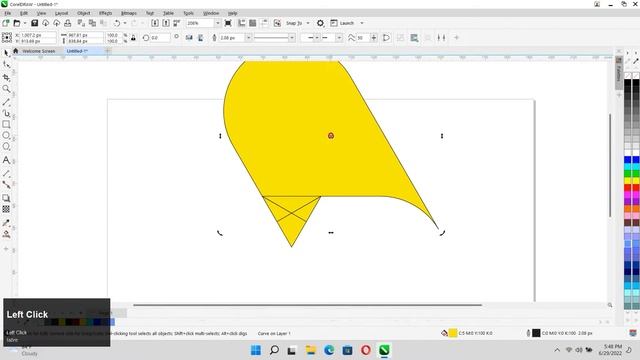Open the Options gear icon
The image size is (640, 360).
pyautogui.click(x=320, y=23)
